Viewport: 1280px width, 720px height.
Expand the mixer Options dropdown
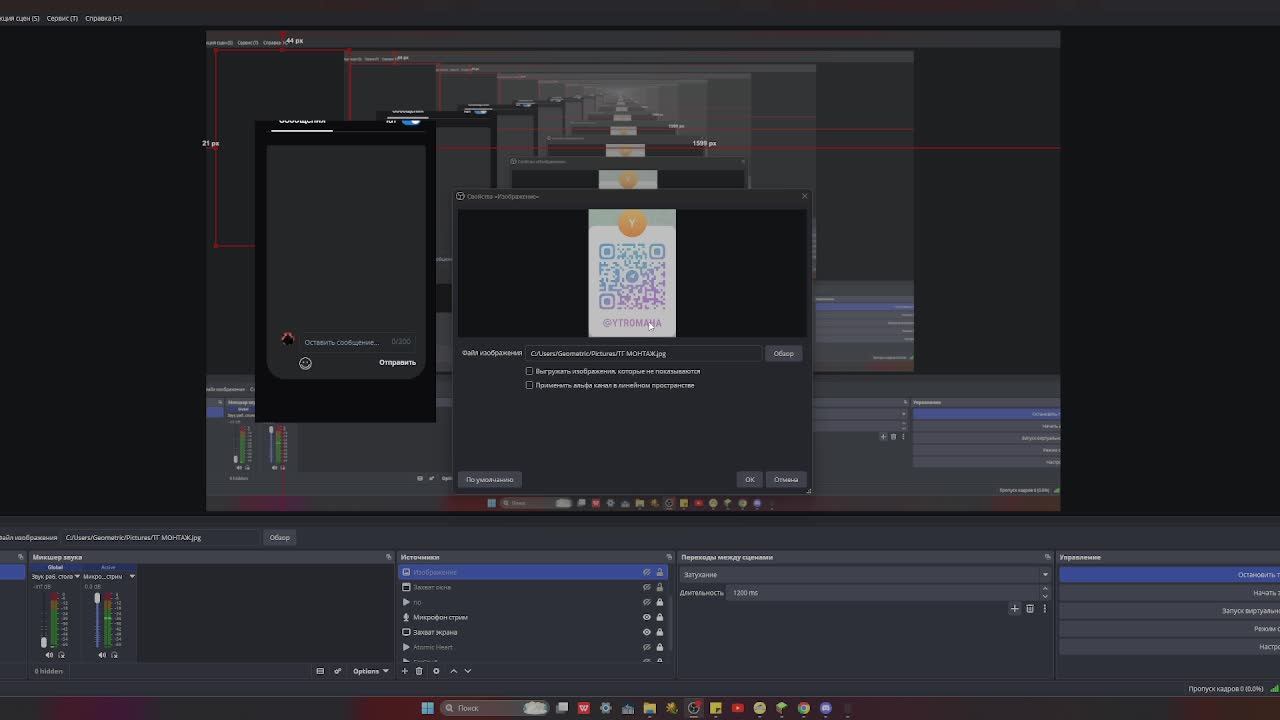point(370,671)
